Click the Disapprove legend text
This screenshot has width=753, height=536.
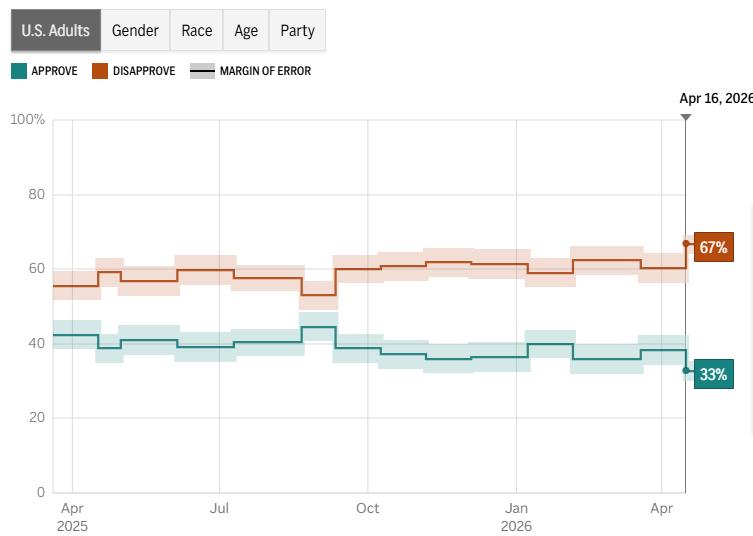point(144,71)
